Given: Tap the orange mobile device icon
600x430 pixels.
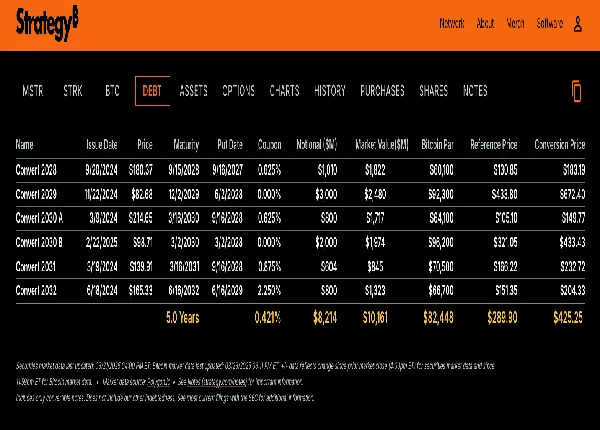Looking at the screenshot, I should point(576,91).
